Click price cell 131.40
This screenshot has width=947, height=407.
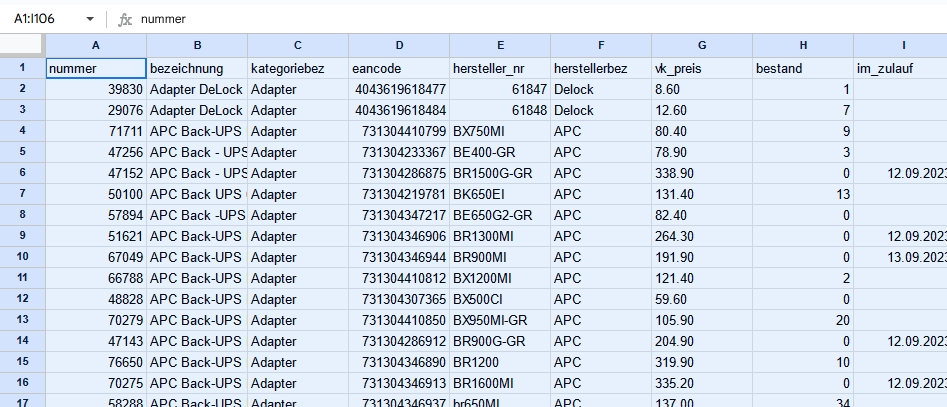(x=702, y=194)
